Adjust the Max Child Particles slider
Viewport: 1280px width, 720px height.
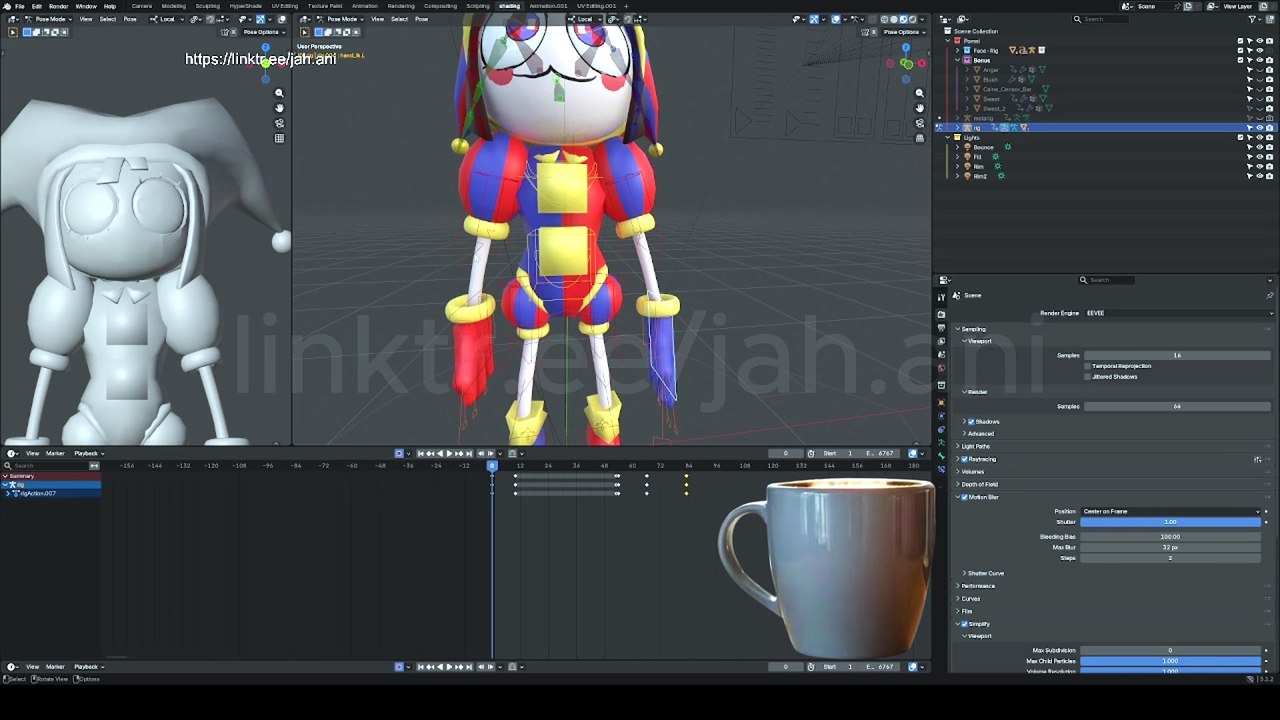(x=1171, y=661)
